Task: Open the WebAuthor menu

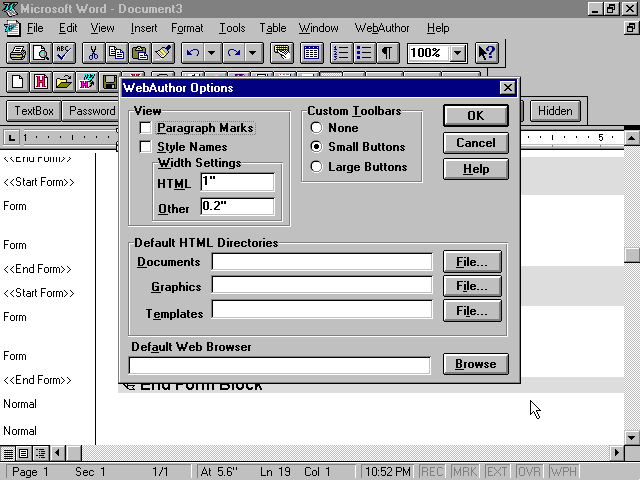Action: pyautogui.click(x=382, y=28)
